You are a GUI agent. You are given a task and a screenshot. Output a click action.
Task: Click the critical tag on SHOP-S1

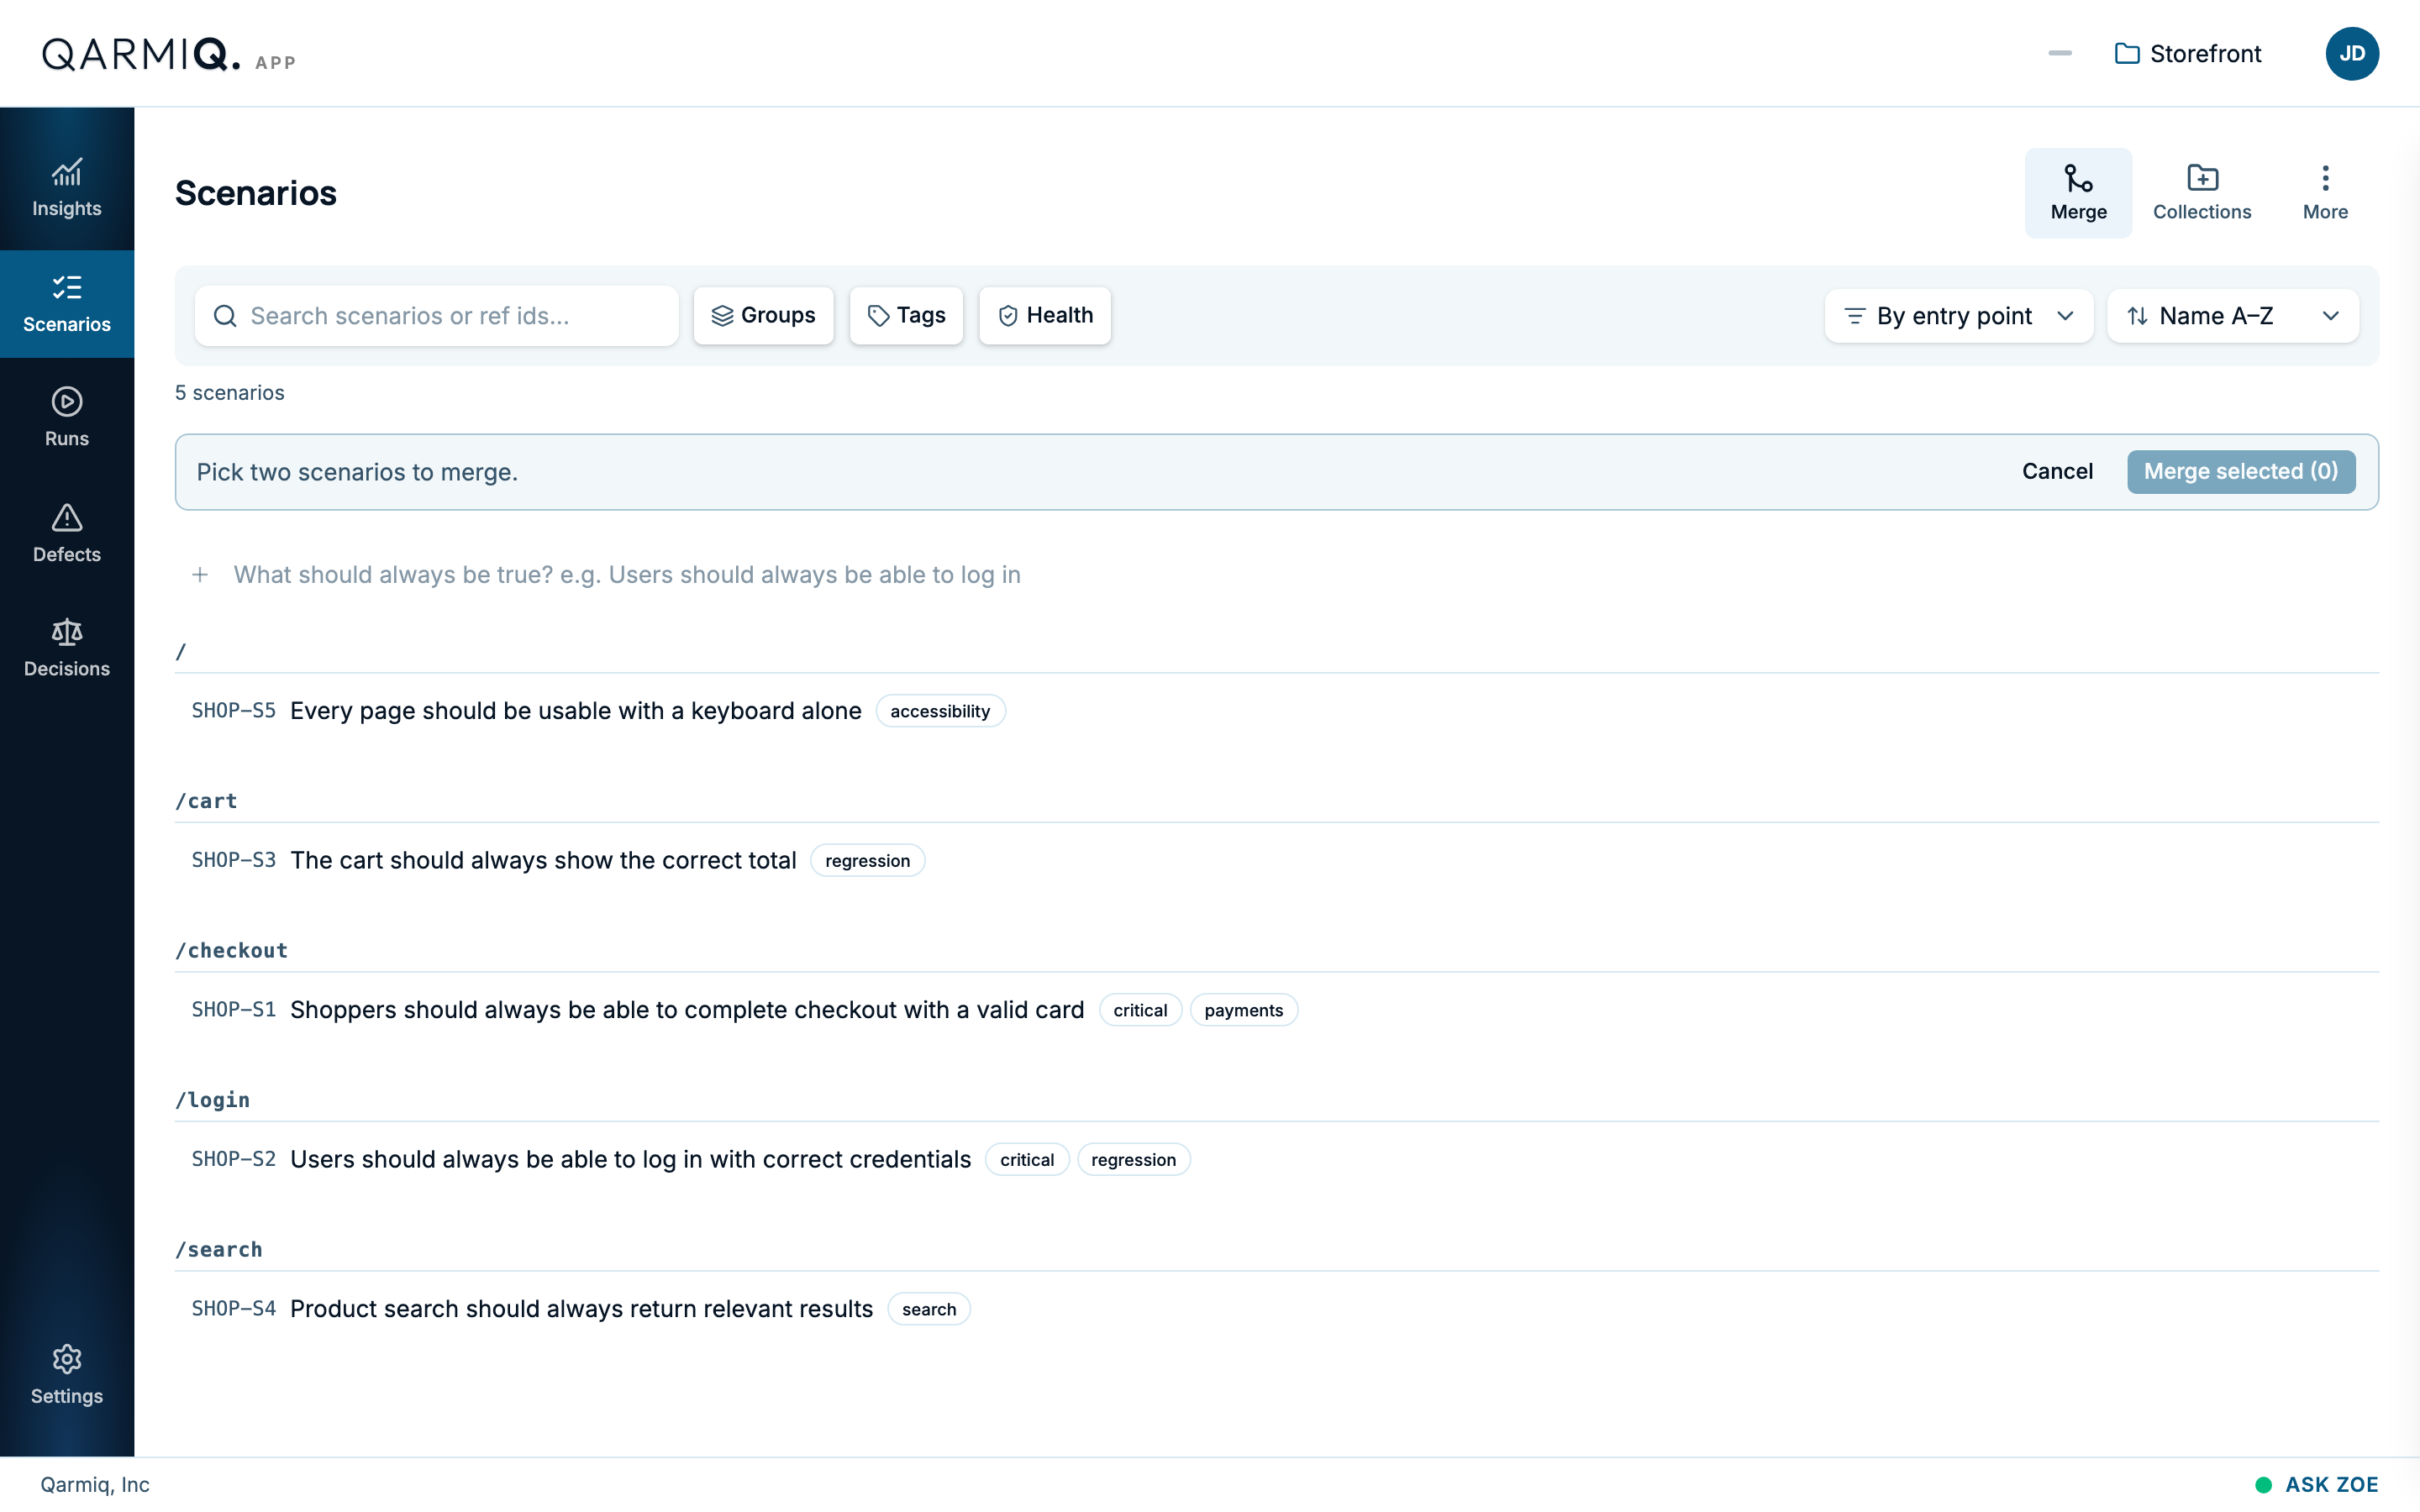point(1140,1010)
